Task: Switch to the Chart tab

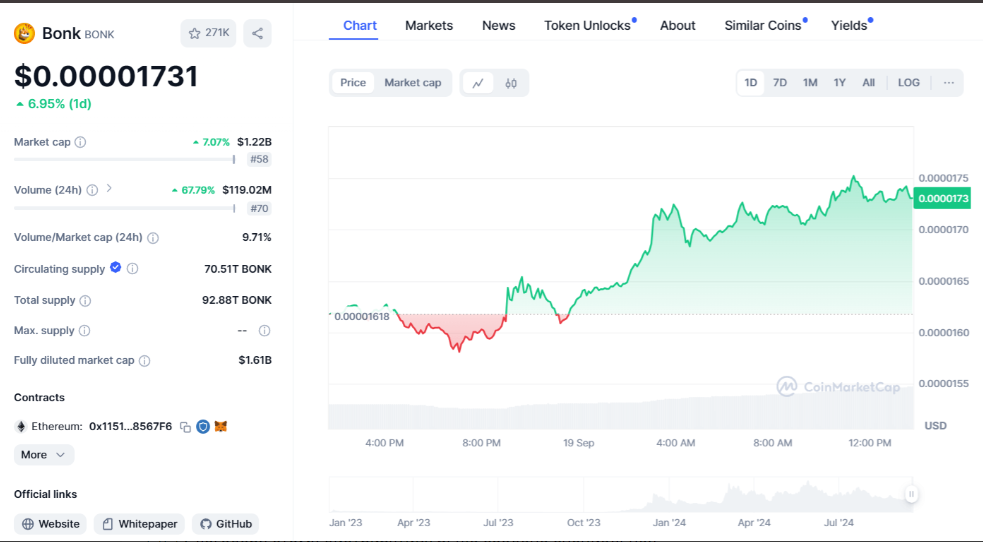Action: click(360, 26)
